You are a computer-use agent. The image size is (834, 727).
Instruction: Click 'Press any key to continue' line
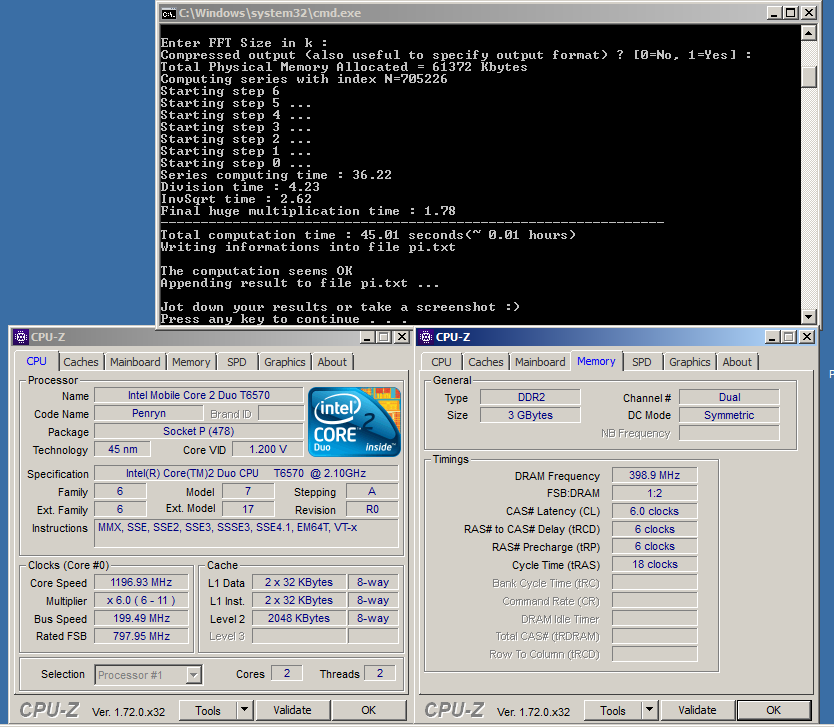284,319
